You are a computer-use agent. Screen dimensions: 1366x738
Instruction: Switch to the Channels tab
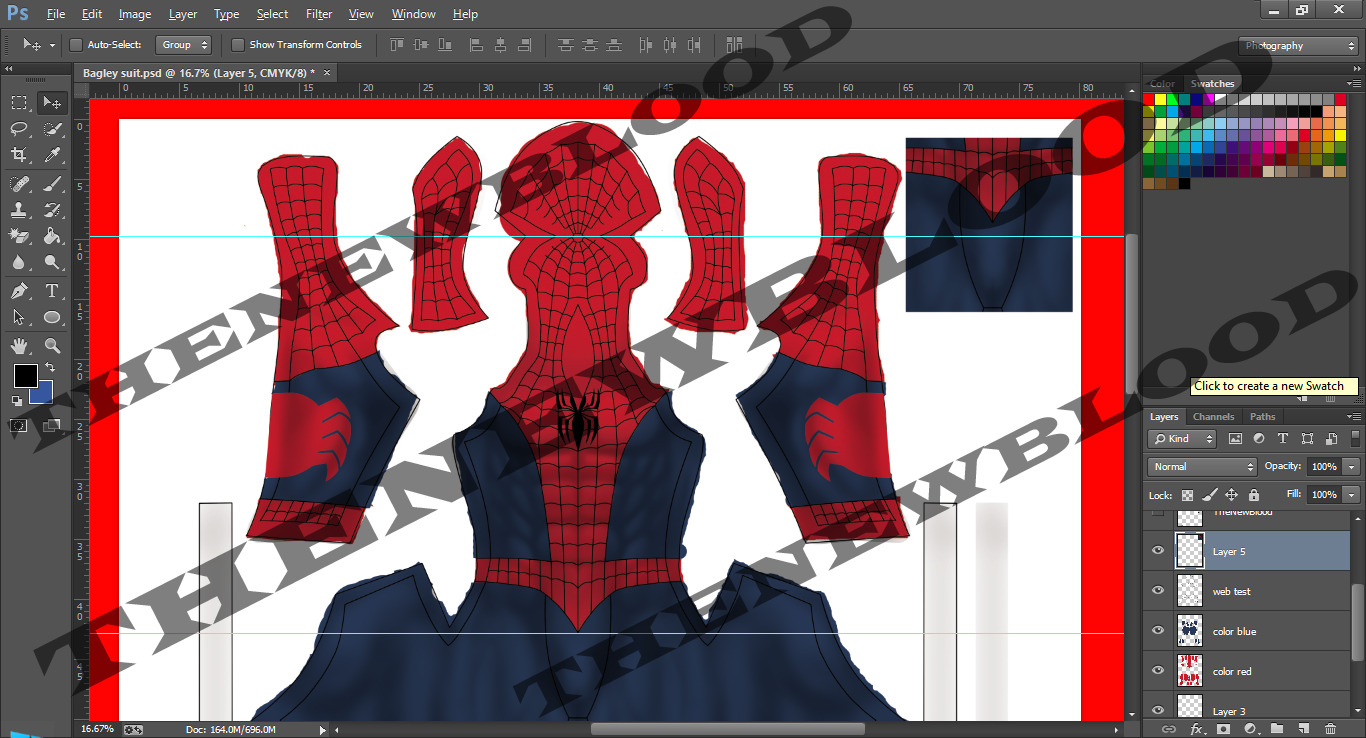1214,417
